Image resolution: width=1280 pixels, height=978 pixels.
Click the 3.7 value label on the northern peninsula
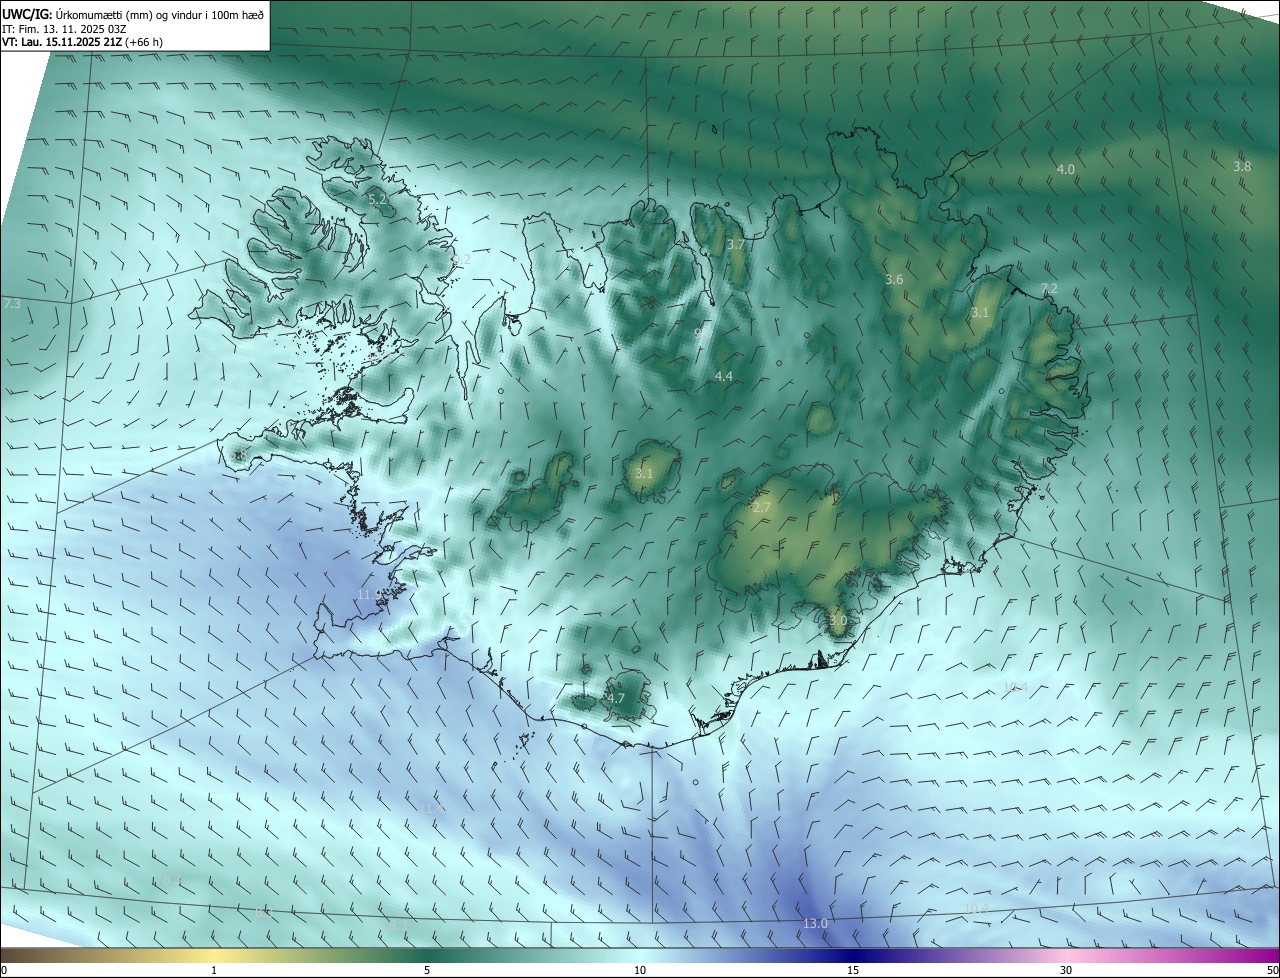[736, 244]
